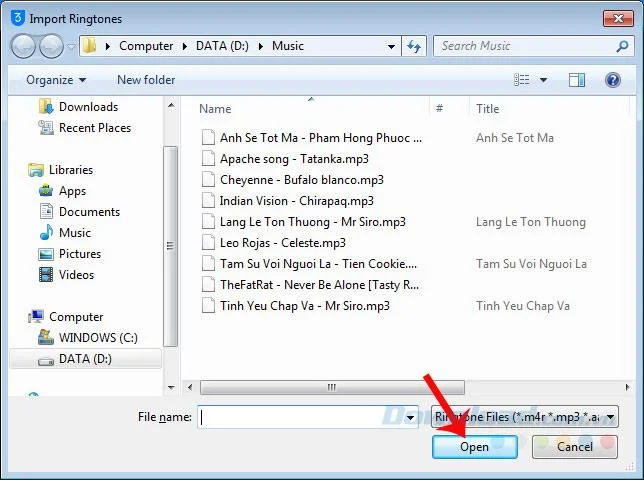Select the Music library icon in sidebar
Viewport: 644px width, 480px height.
(x=46, y=232)
